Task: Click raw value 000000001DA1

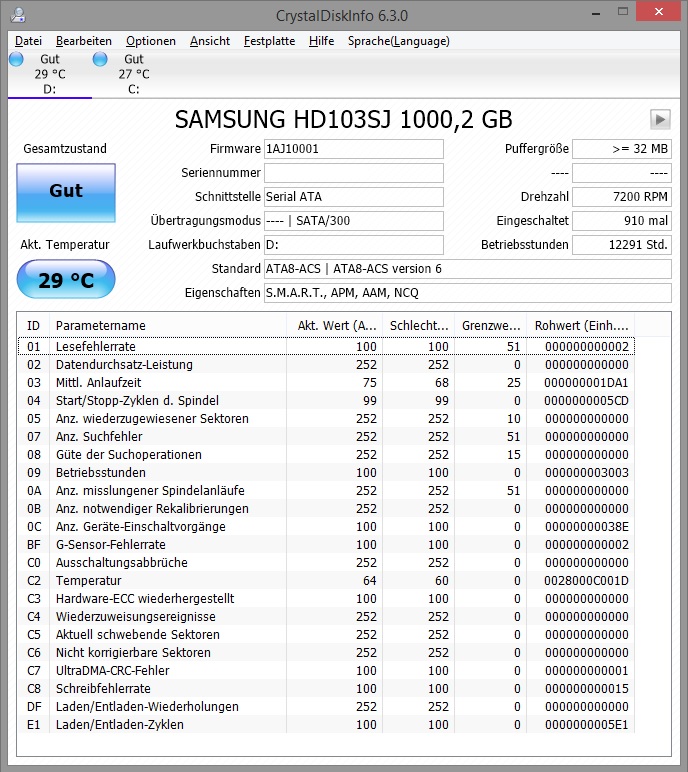Action: coord(586,383)
